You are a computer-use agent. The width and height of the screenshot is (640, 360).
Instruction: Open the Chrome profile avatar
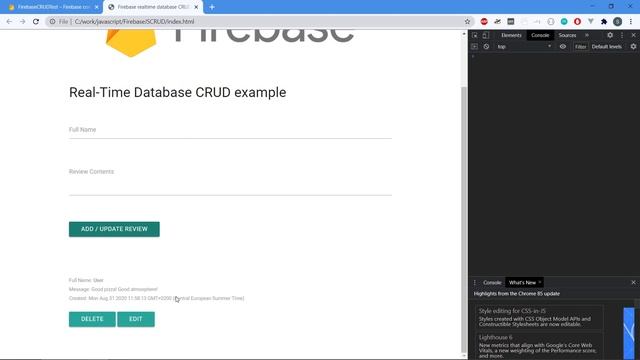tap(618, 22)
